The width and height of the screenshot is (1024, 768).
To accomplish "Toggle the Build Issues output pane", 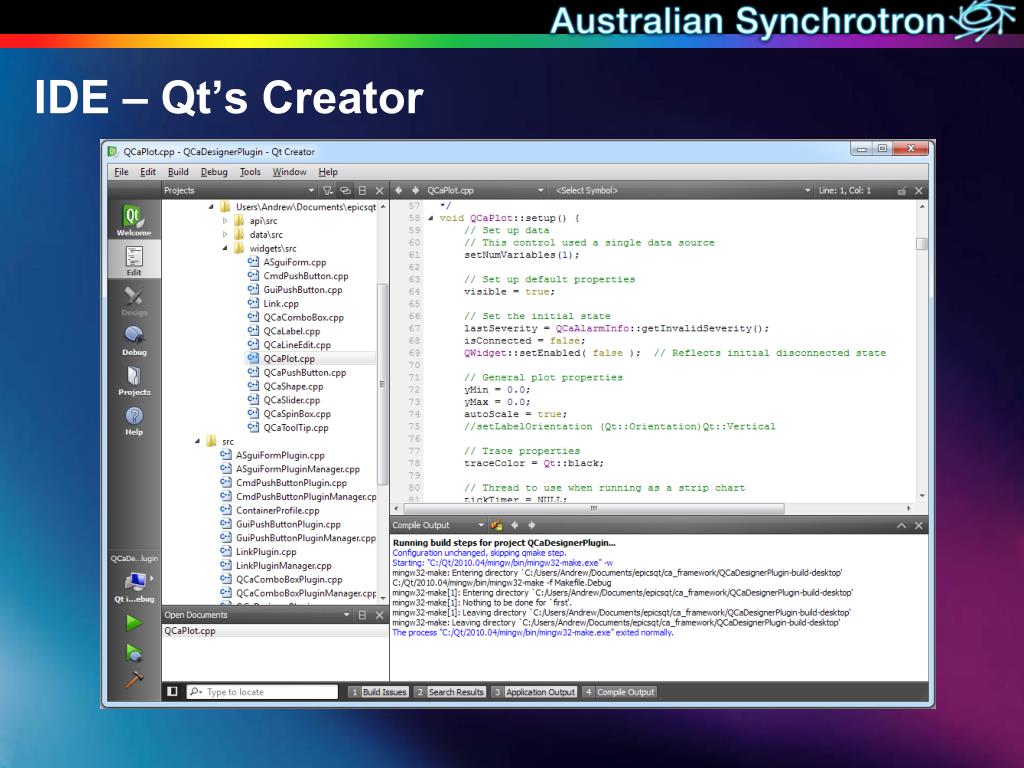I will tap(379, 692).
